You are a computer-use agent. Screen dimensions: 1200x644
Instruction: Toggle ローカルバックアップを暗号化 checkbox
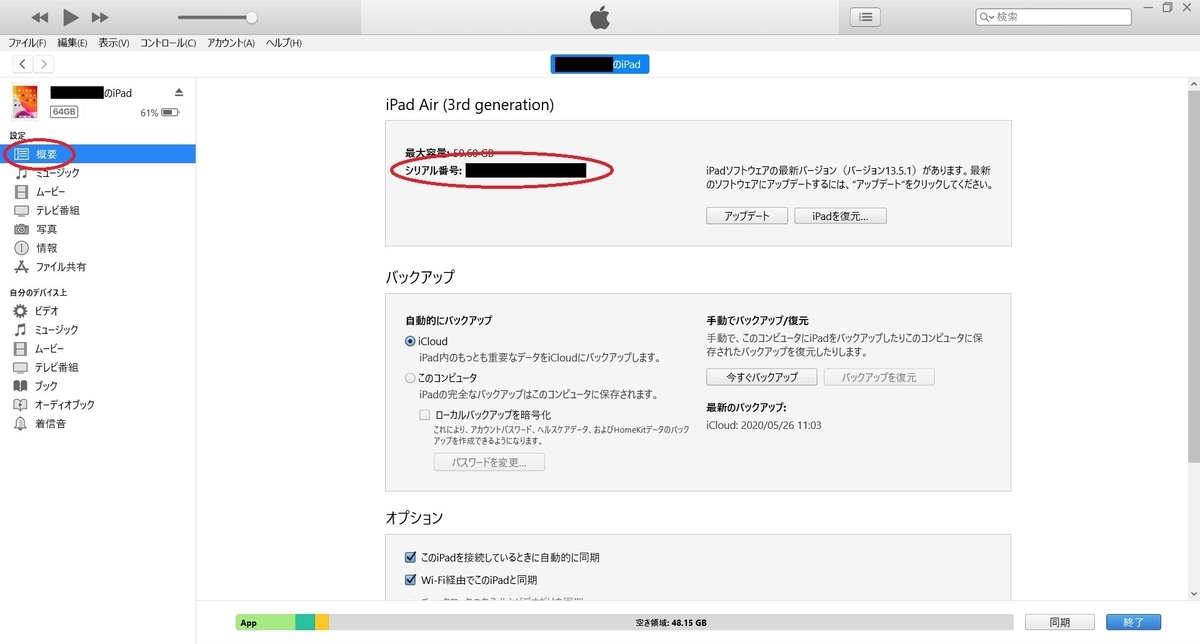tap(424, 414)
